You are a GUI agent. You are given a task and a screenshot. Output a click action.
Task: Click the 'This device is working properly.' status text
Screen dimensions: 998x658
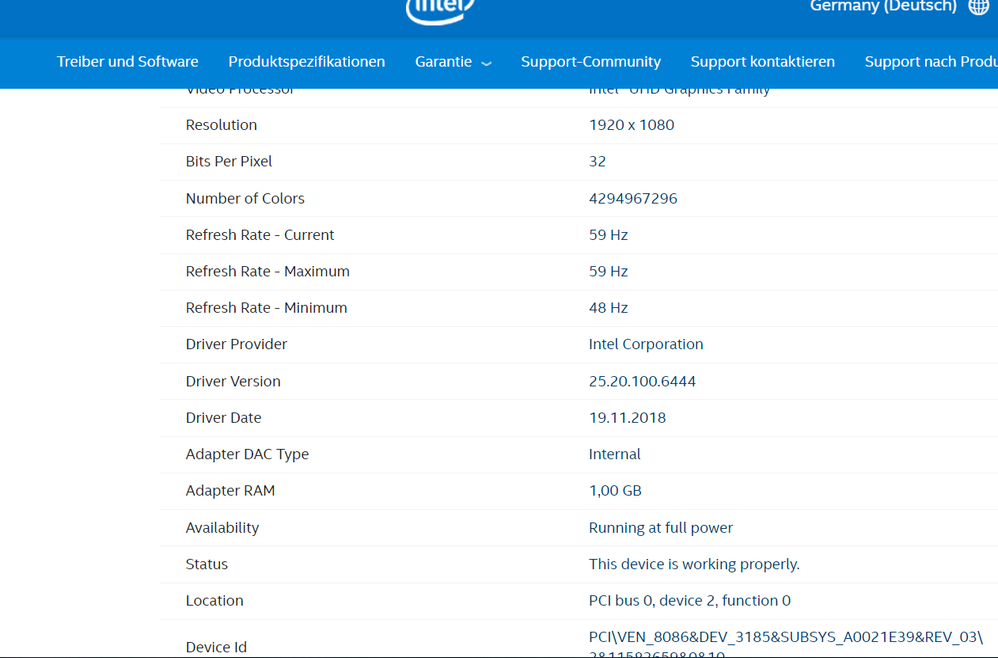694,564
